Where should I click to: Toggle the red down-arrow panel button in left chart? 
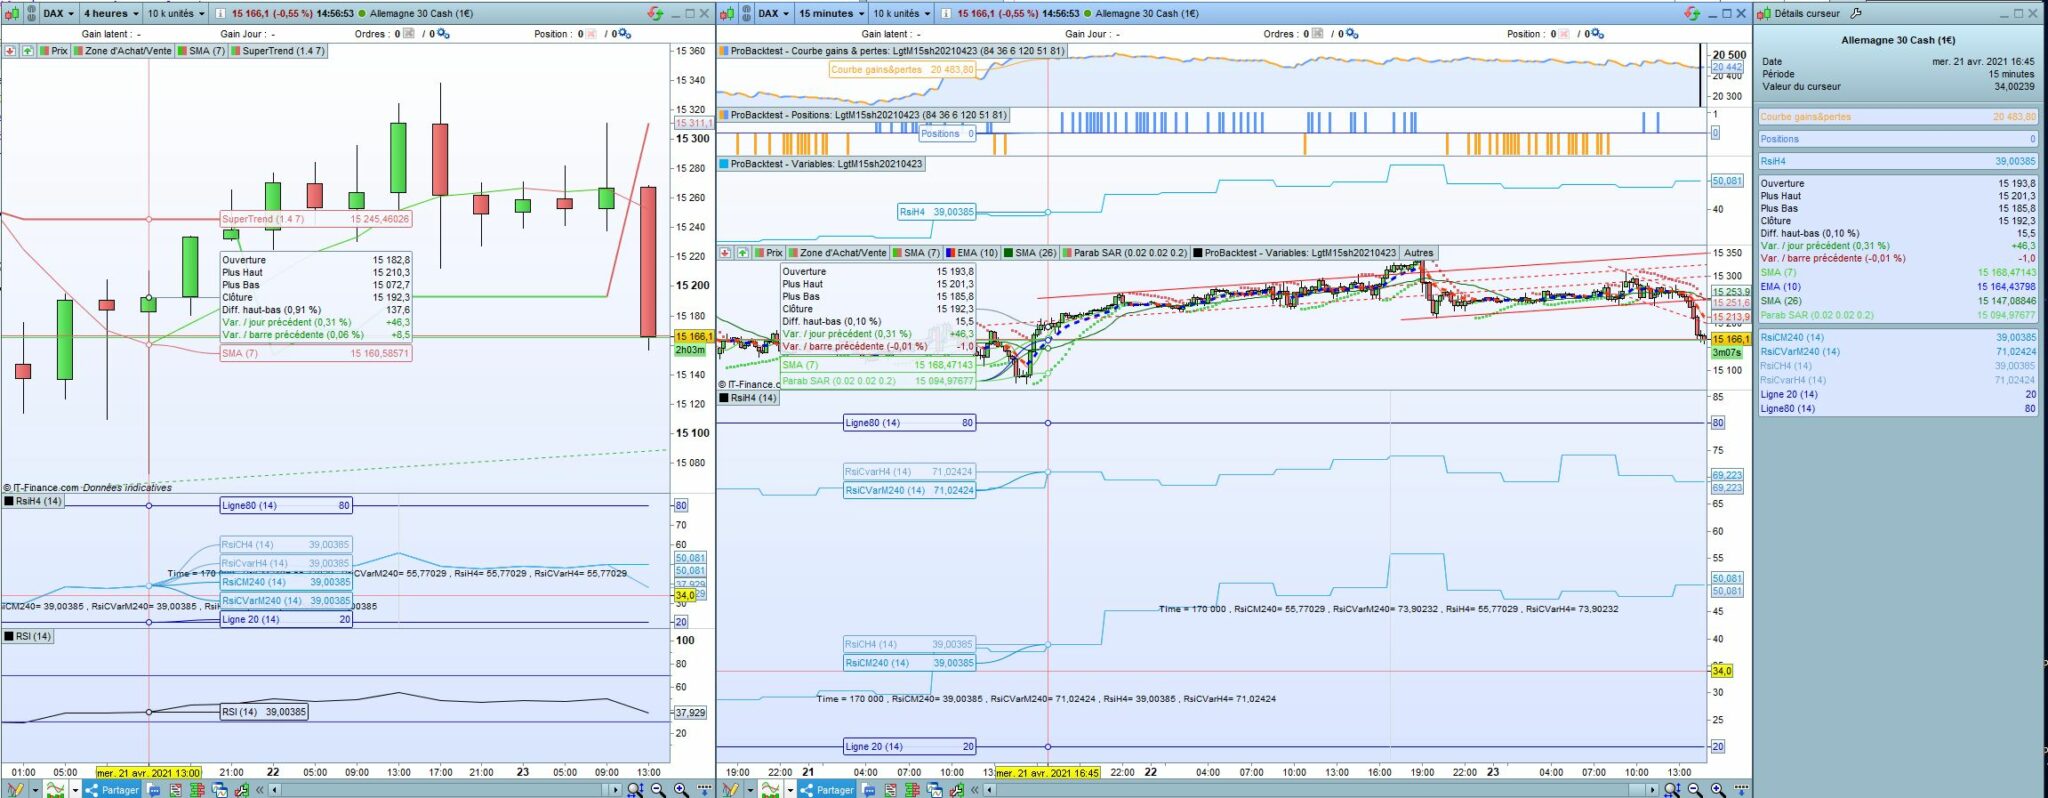(10, 51)
